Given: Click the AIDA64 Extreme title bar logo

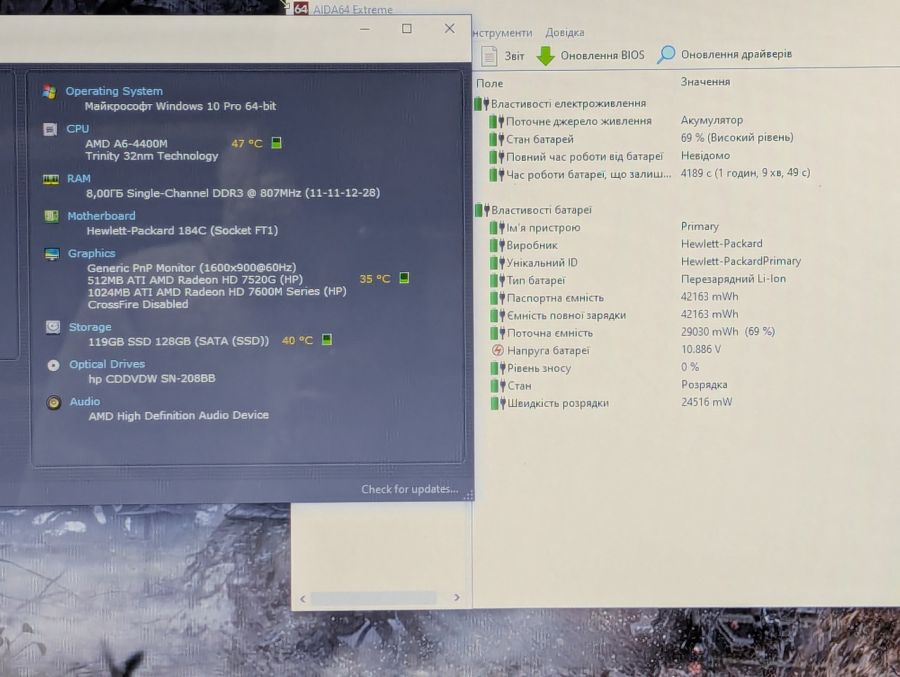Looking at the screenshot, I should click(301, 9).
